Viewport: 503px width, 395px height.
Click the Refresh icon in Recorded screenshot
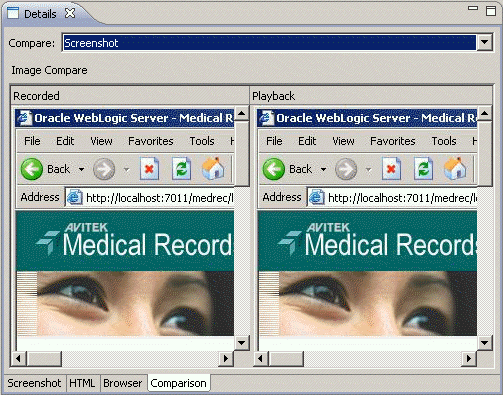pyautogui.click(x=181, y=169)
